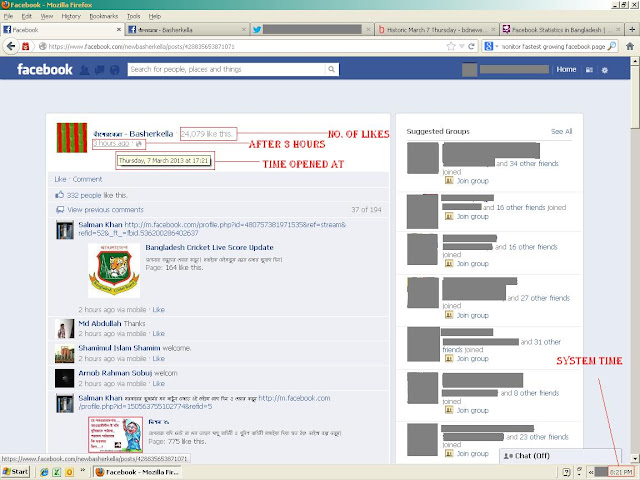The height and width of the screenshot is (480, 640).
Task: Switch to Historic March 7 Thursday tab
Action: pos(436,30)
